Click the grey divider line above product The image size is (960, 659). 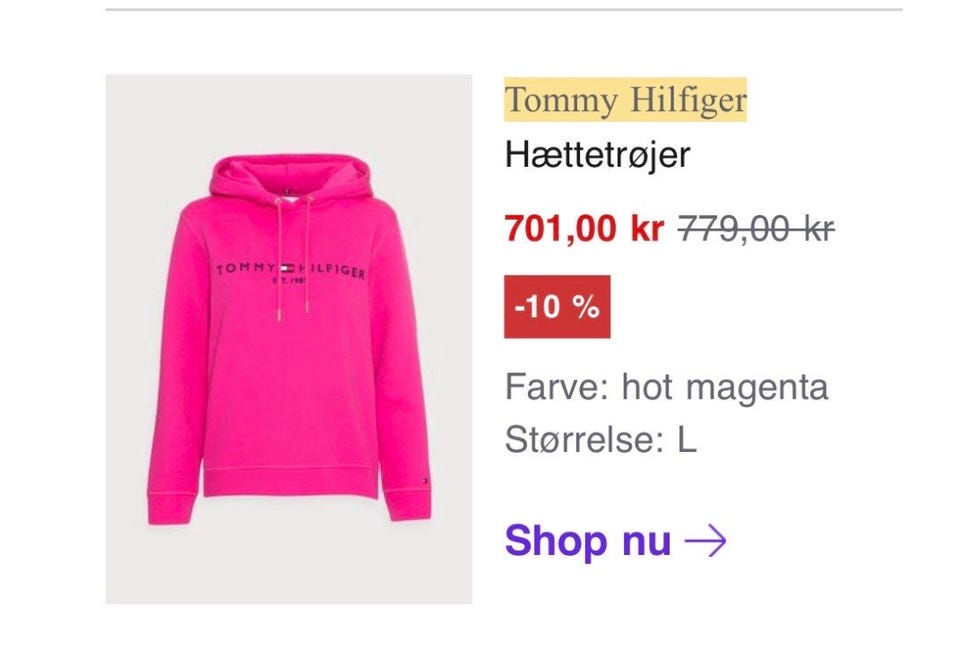click(504, 10)
